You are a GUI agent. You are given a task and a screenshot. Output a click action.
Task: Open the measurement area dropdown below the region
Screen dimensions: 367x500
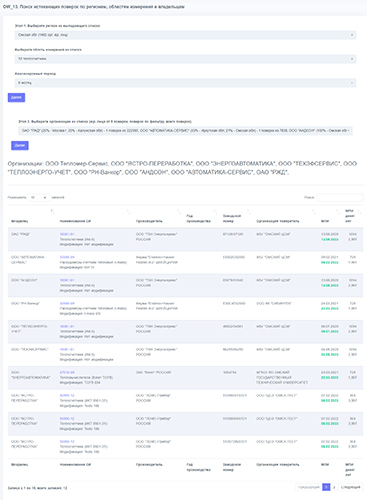(185, 59)
